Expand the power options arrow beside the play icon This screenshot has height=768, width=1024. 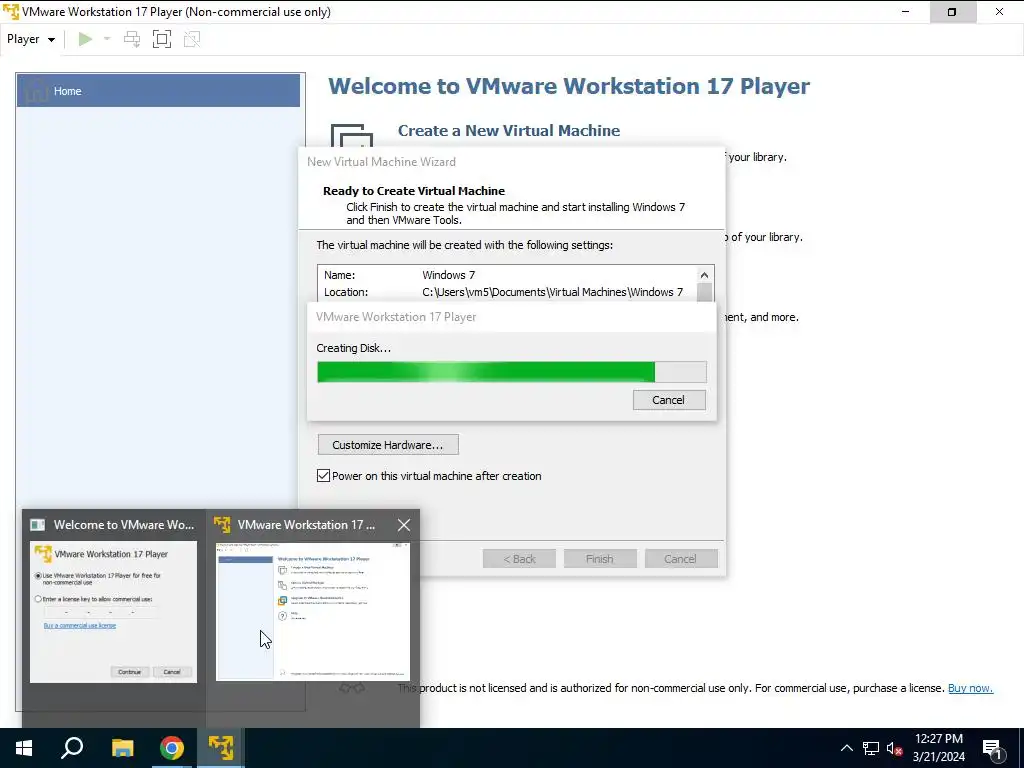point(107,39)
